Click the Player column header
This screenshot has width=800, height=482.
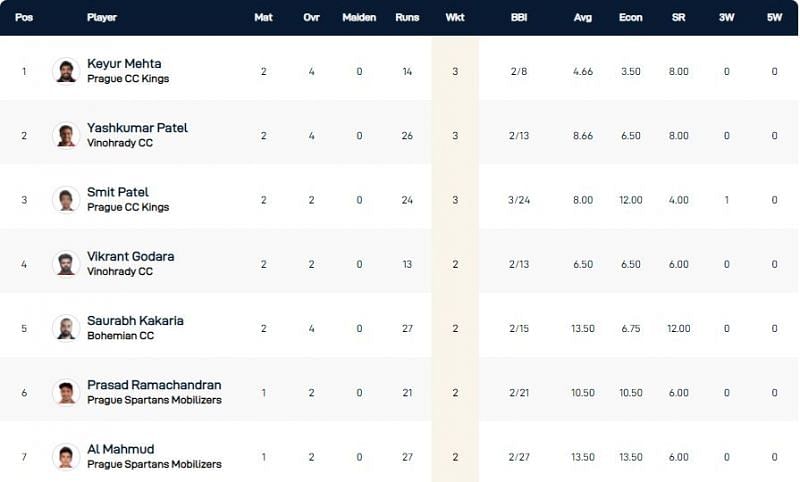pyautogui.click(x=102, y=18)
